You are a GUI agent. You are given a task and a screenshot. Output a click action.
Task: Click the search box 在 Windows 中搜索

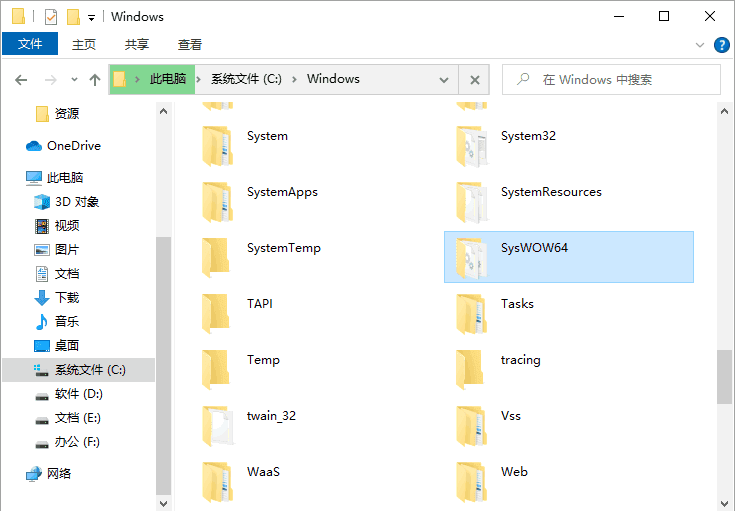[x=611, y=80]
